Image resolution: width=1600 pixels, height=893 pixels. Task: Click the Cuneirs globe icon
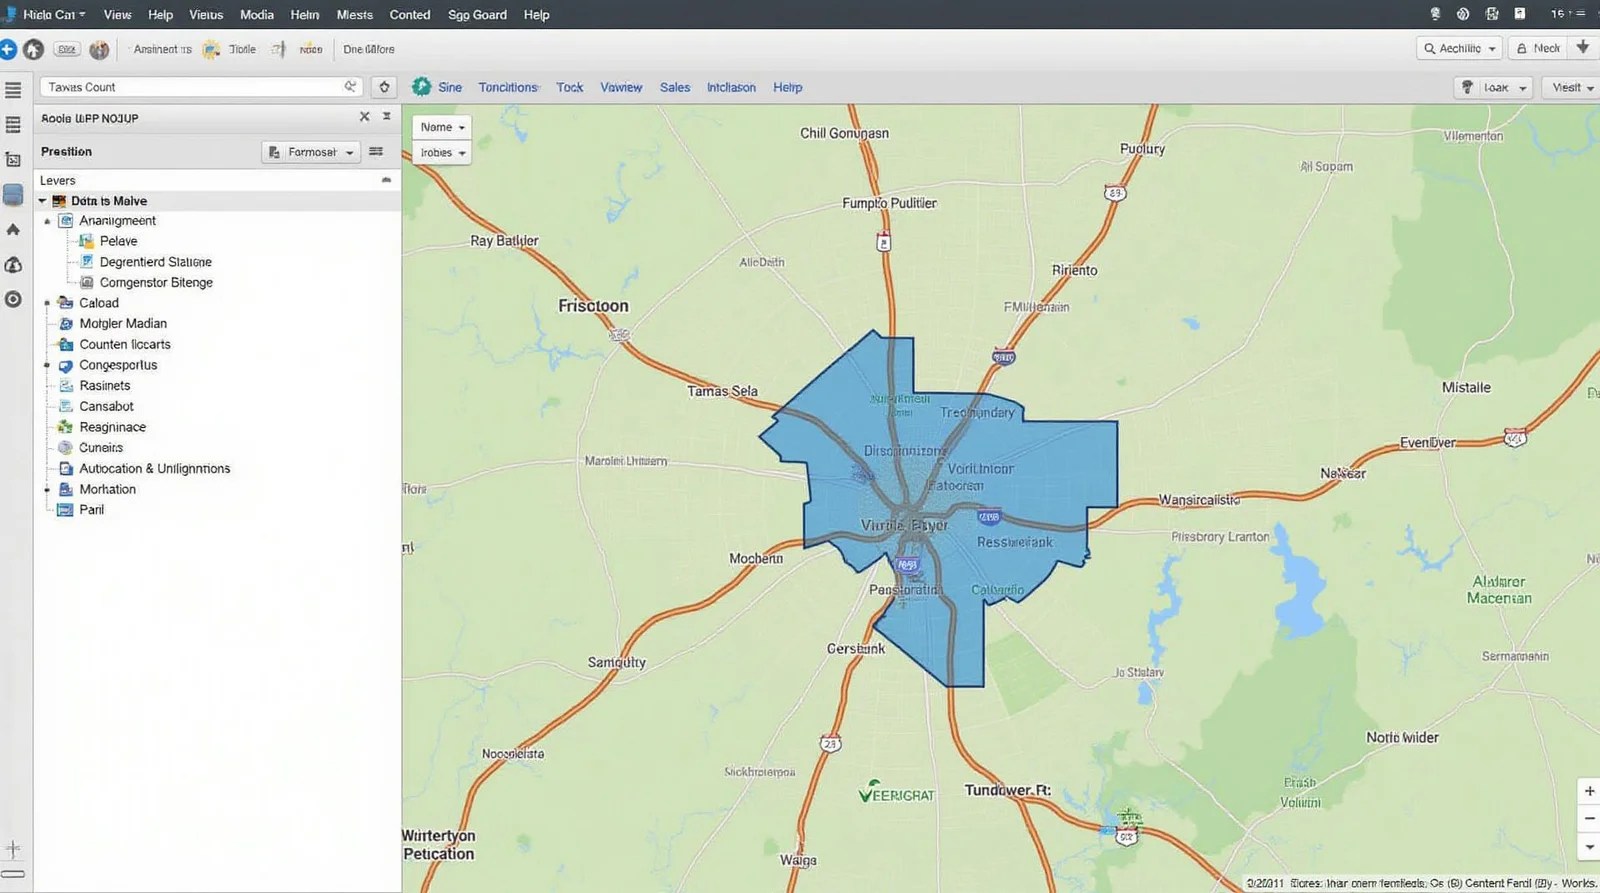65,448
